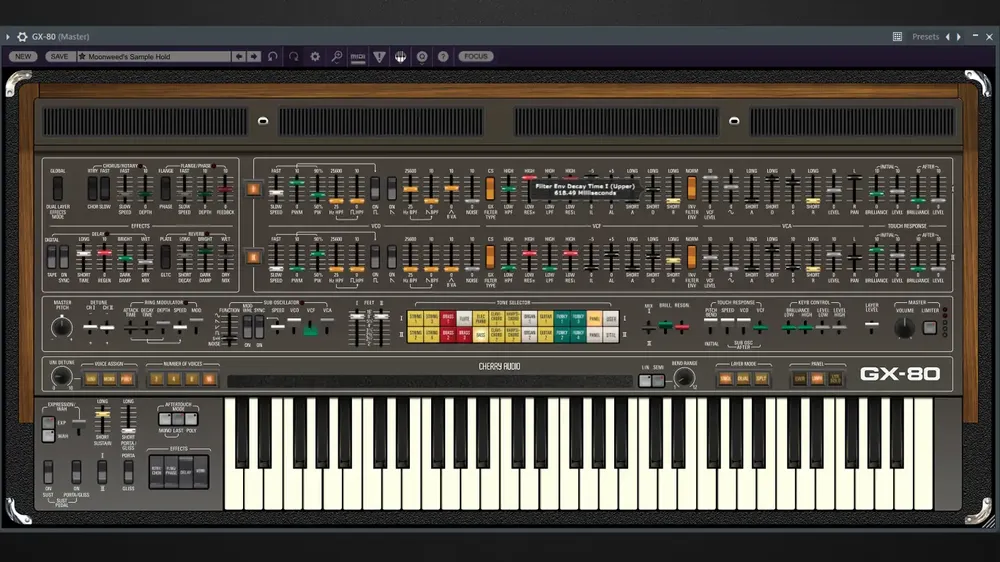The height and width of the screenshot is (562, 1000).
Task: Enable the Poly voice assign button
Action: 126,379
